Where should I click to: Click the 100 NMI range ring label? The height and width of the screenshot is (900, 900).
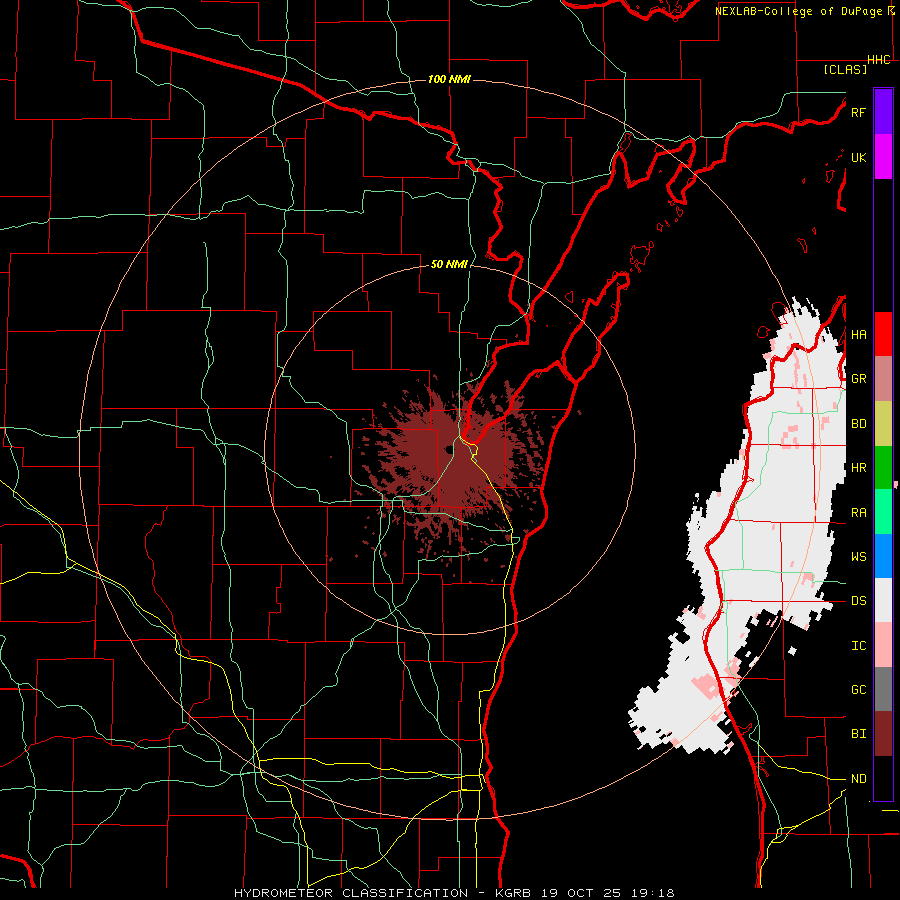449,79
